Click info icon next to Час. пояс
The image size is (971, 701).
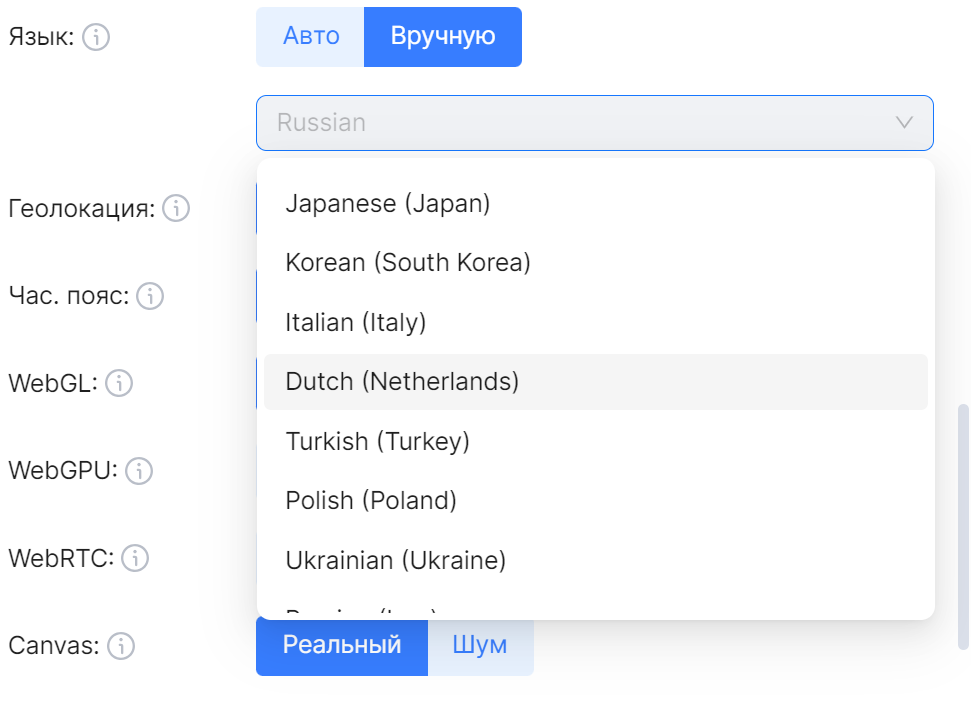(x=150, y=296)
